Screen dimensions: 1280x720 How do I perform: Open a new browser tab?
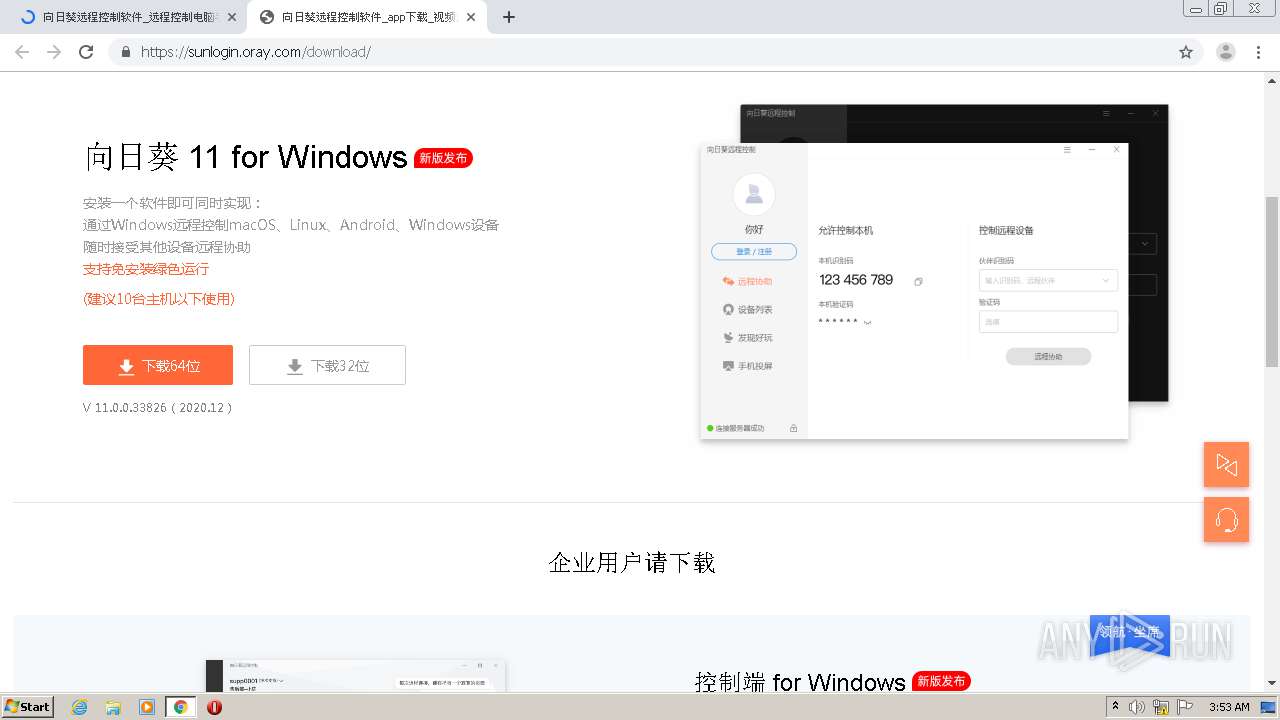click(x=509, y=17)
